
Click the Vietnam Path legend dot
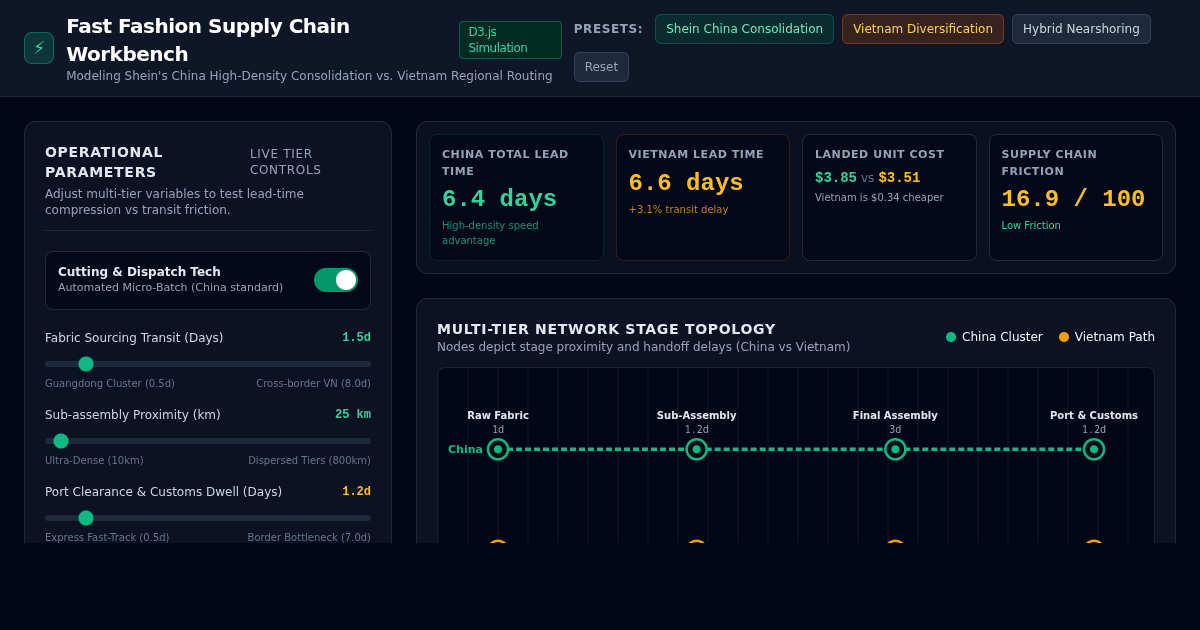(1064, 337)
